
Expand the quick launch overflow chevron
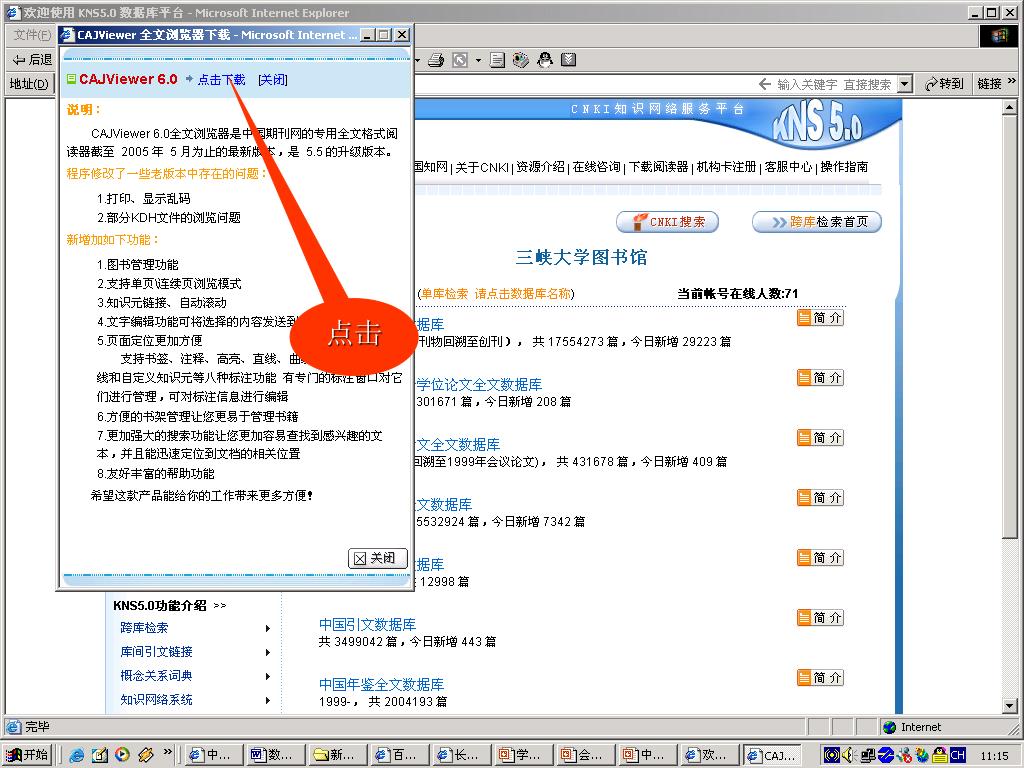click(167, 752)
